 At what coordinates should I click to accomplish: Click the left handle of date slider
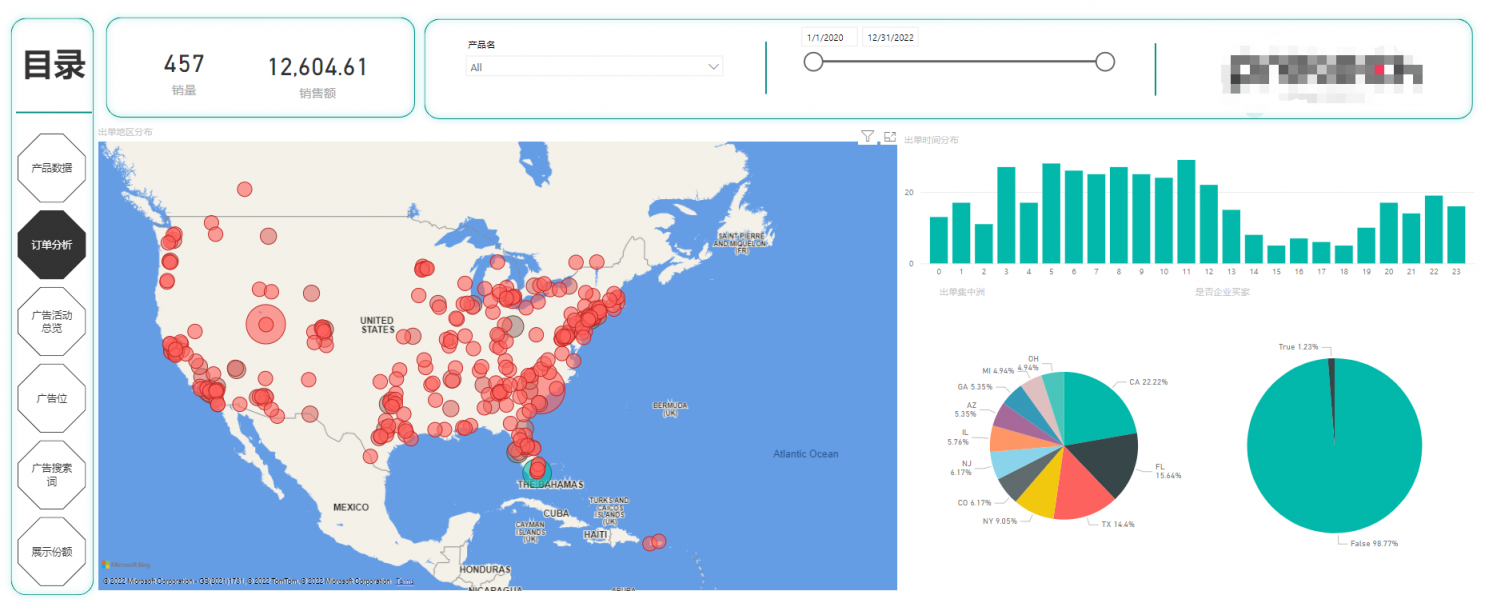[814, 62]
